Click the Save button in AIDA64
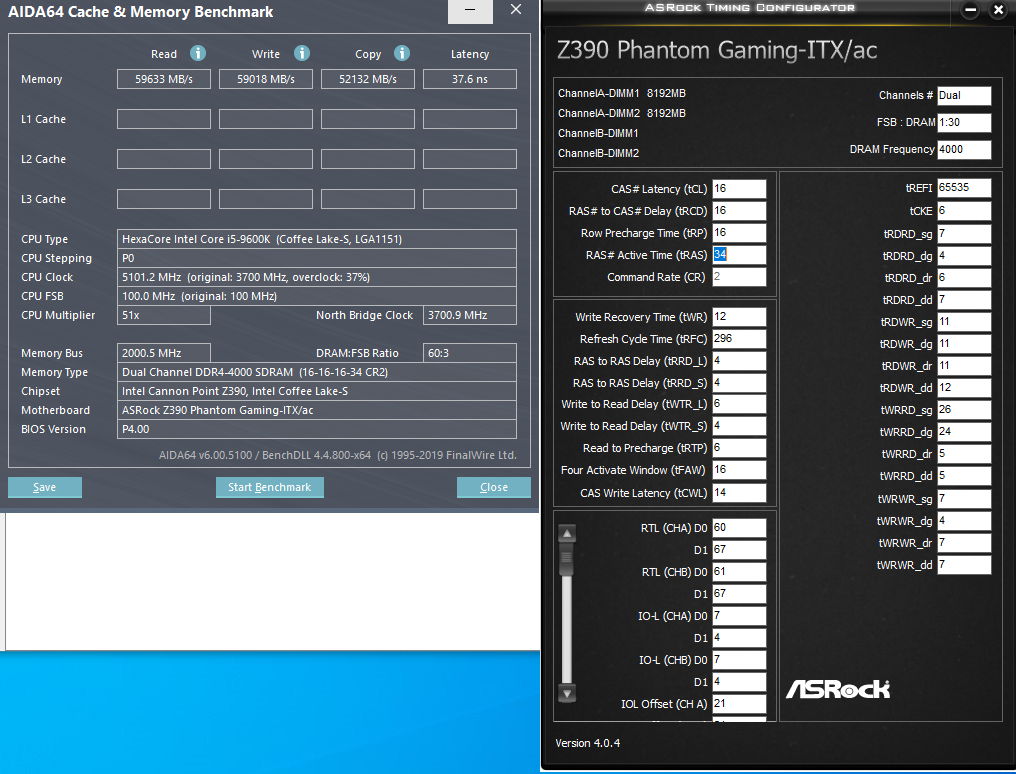This screenshot has height=774, width=1016. point(45,487)
